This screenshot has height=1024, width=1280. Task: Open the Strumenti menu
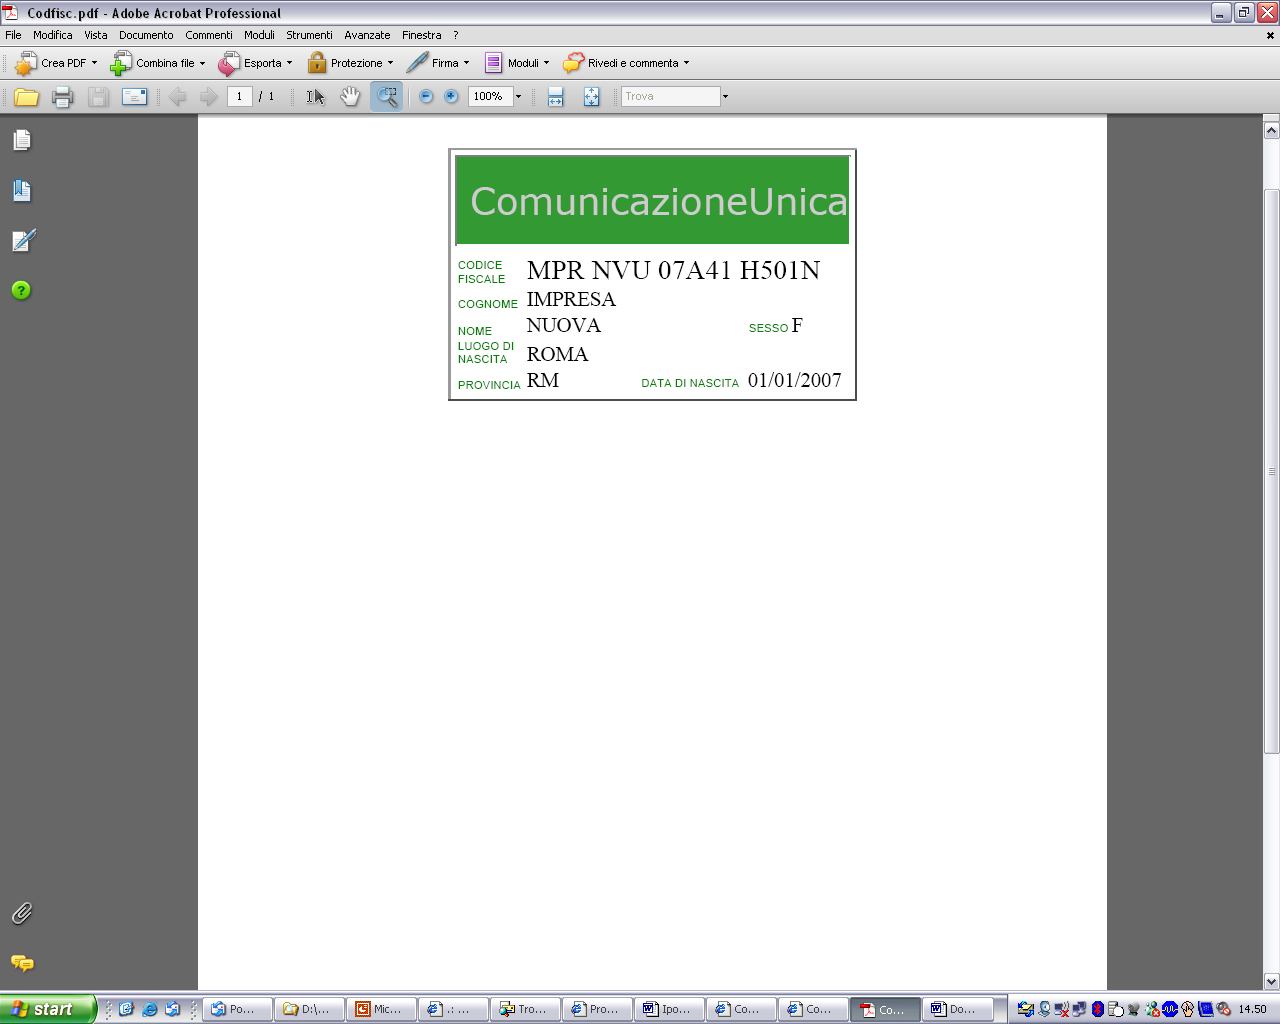(309, 35)
